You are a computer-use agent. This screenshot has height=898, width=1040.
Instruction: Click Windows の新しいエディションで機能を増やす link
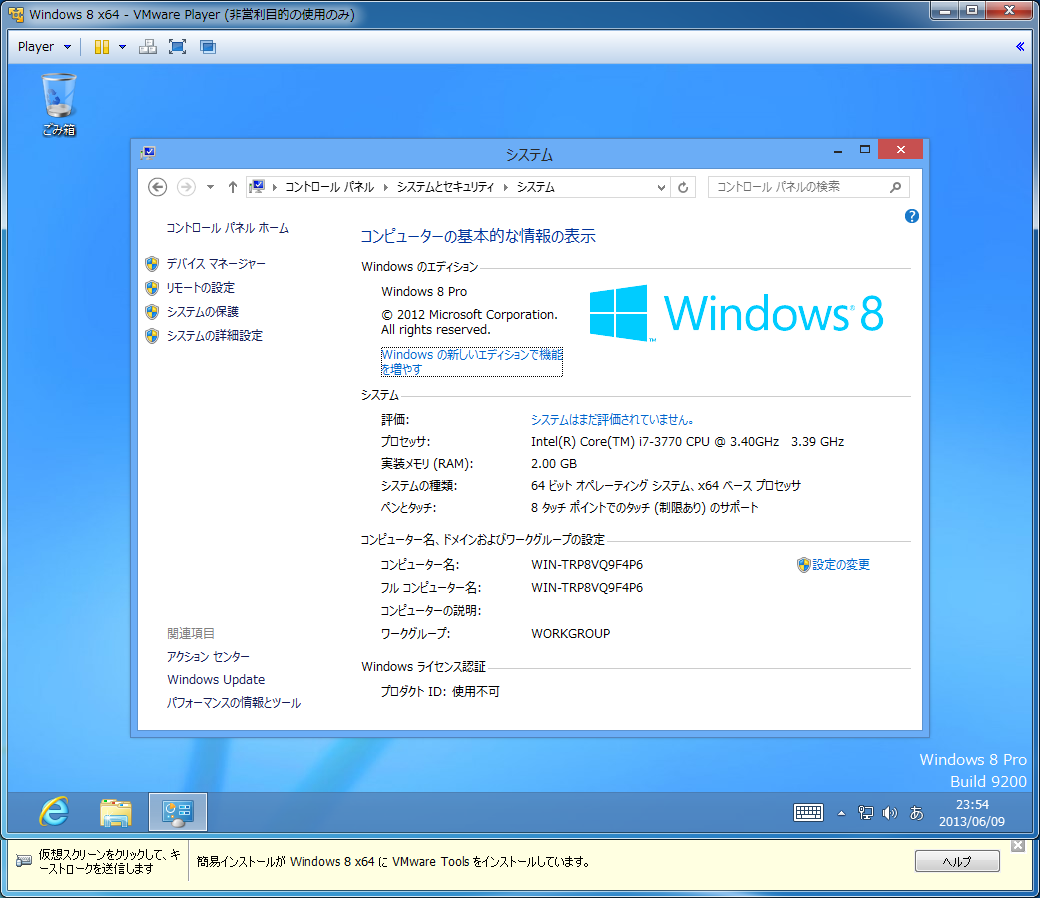pos(472,361)
